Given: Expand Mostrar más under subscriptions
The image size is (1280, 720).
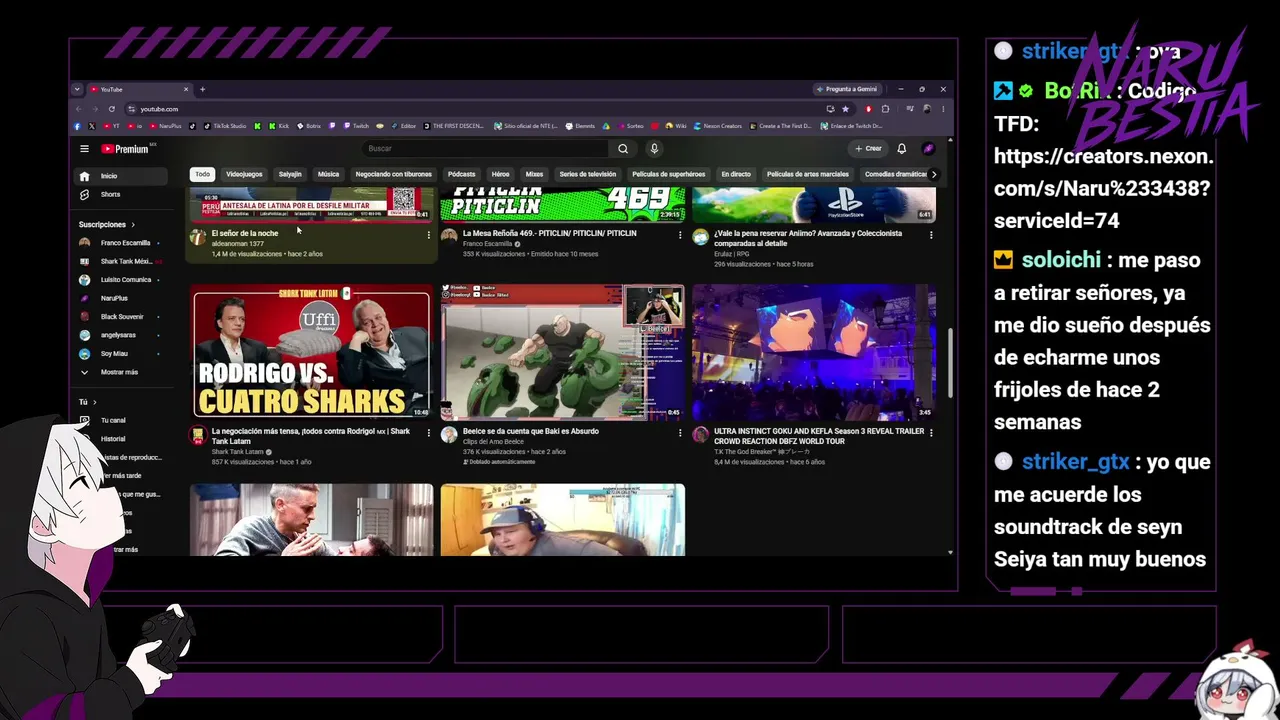Looking at the screenshot, I should tap(119, 372).
